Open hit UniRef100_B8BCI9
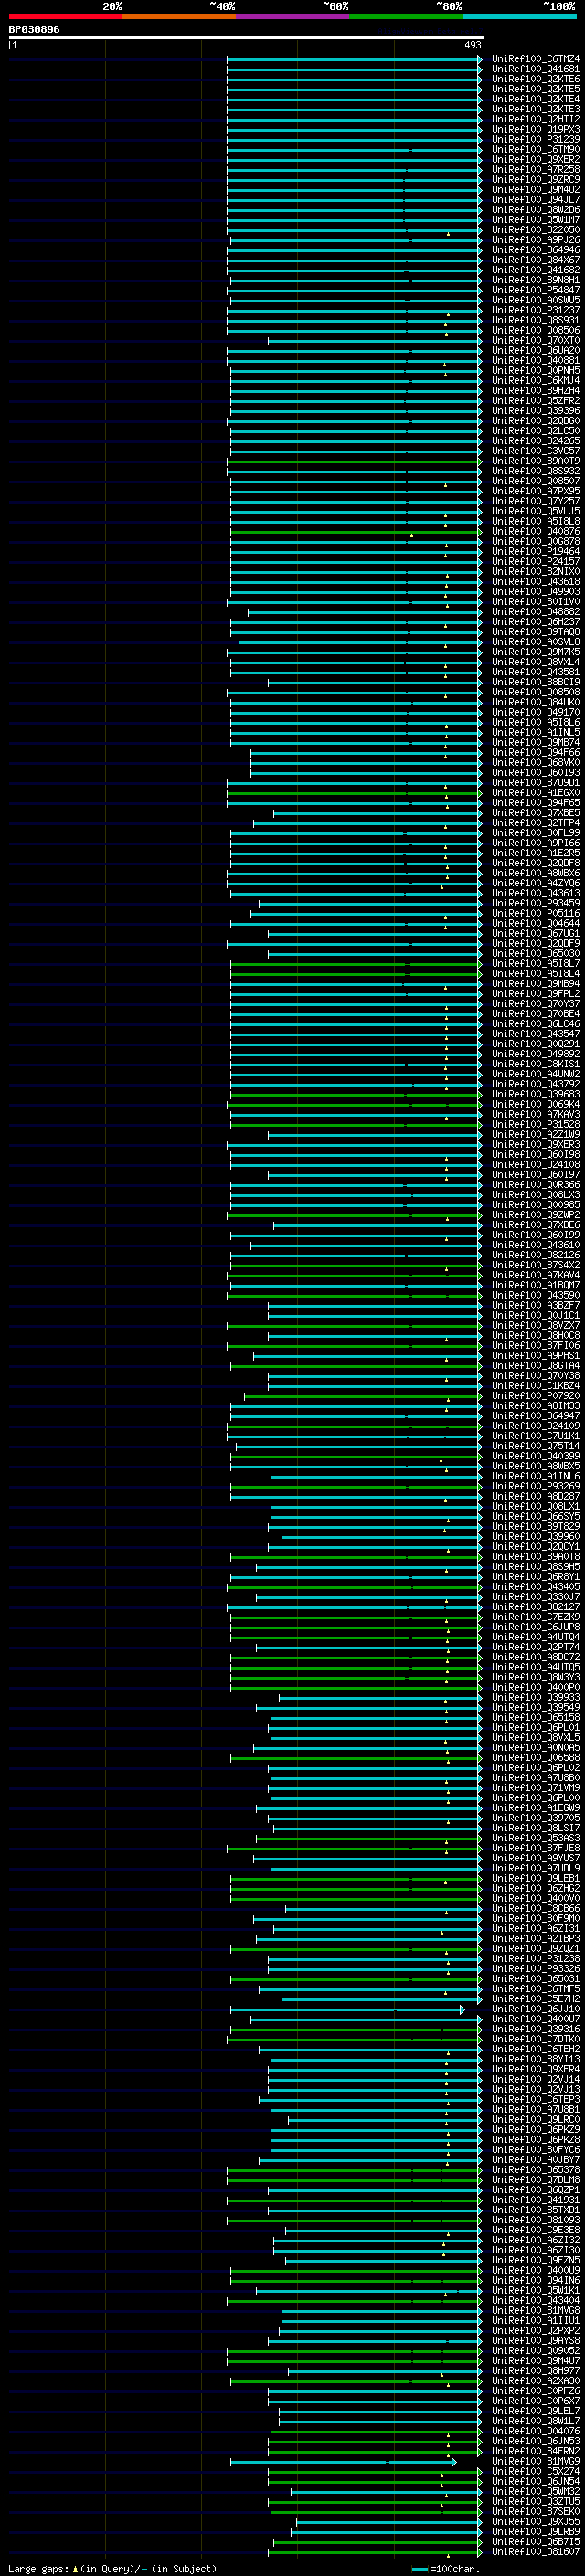 [x=536, y=682]
